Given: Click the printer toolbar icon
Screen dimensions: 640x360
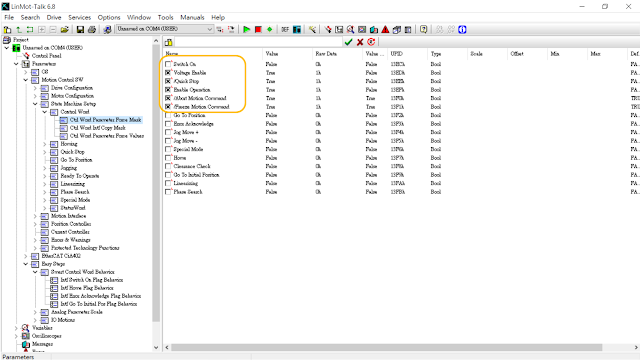Looking at the screenshot, I should (x=92, y=29).
